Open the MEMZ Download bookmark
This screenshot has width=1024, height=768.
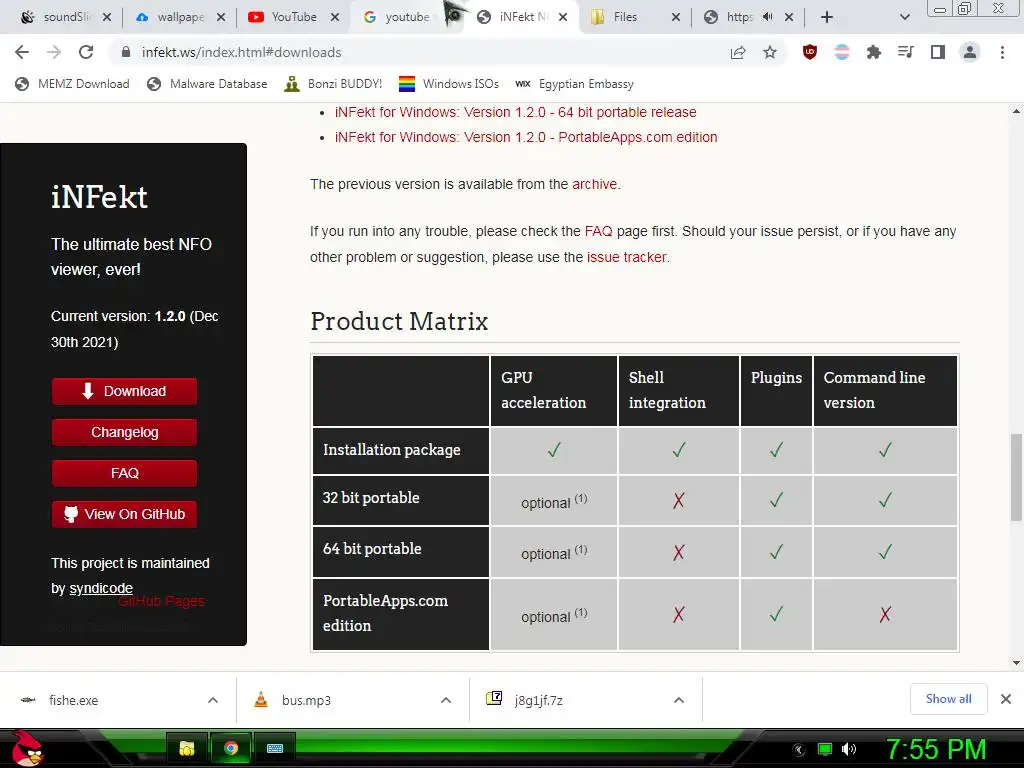click(x=72, y=84)
